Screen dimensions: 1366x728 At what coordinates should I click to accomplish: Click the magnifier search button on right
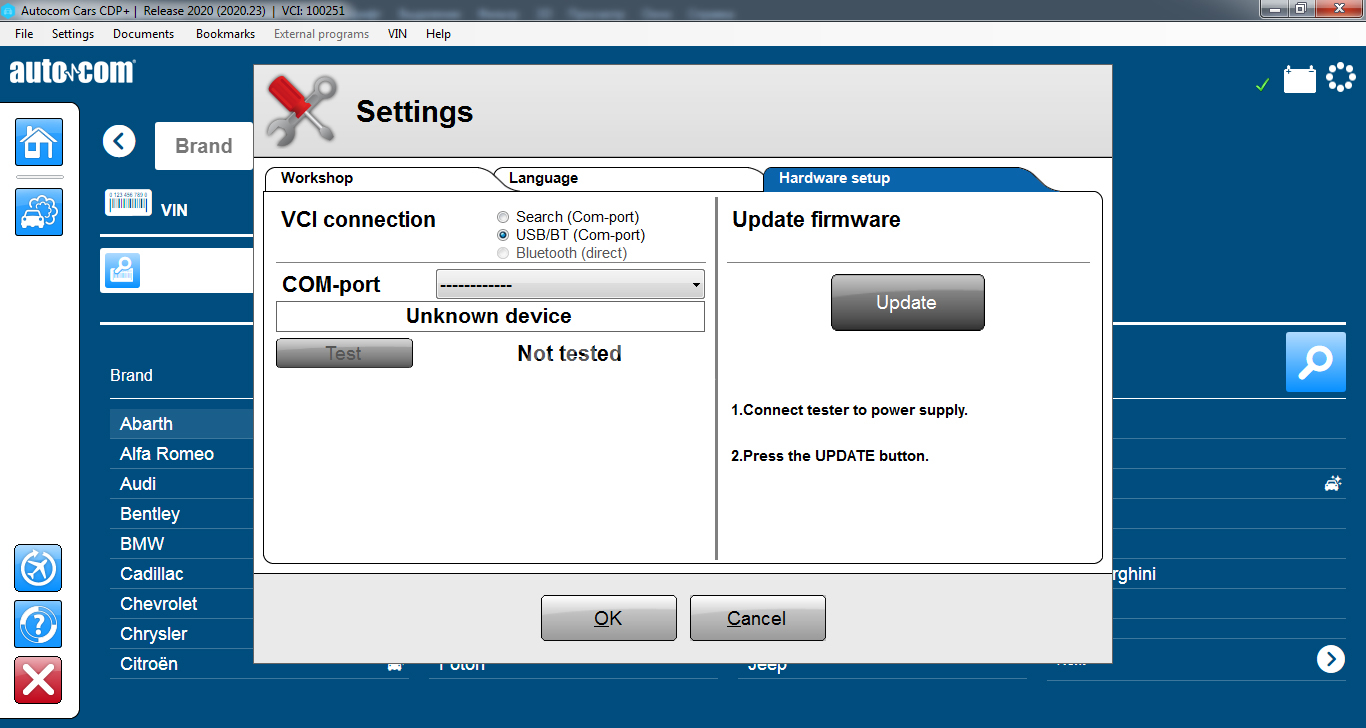(1315, 362)
